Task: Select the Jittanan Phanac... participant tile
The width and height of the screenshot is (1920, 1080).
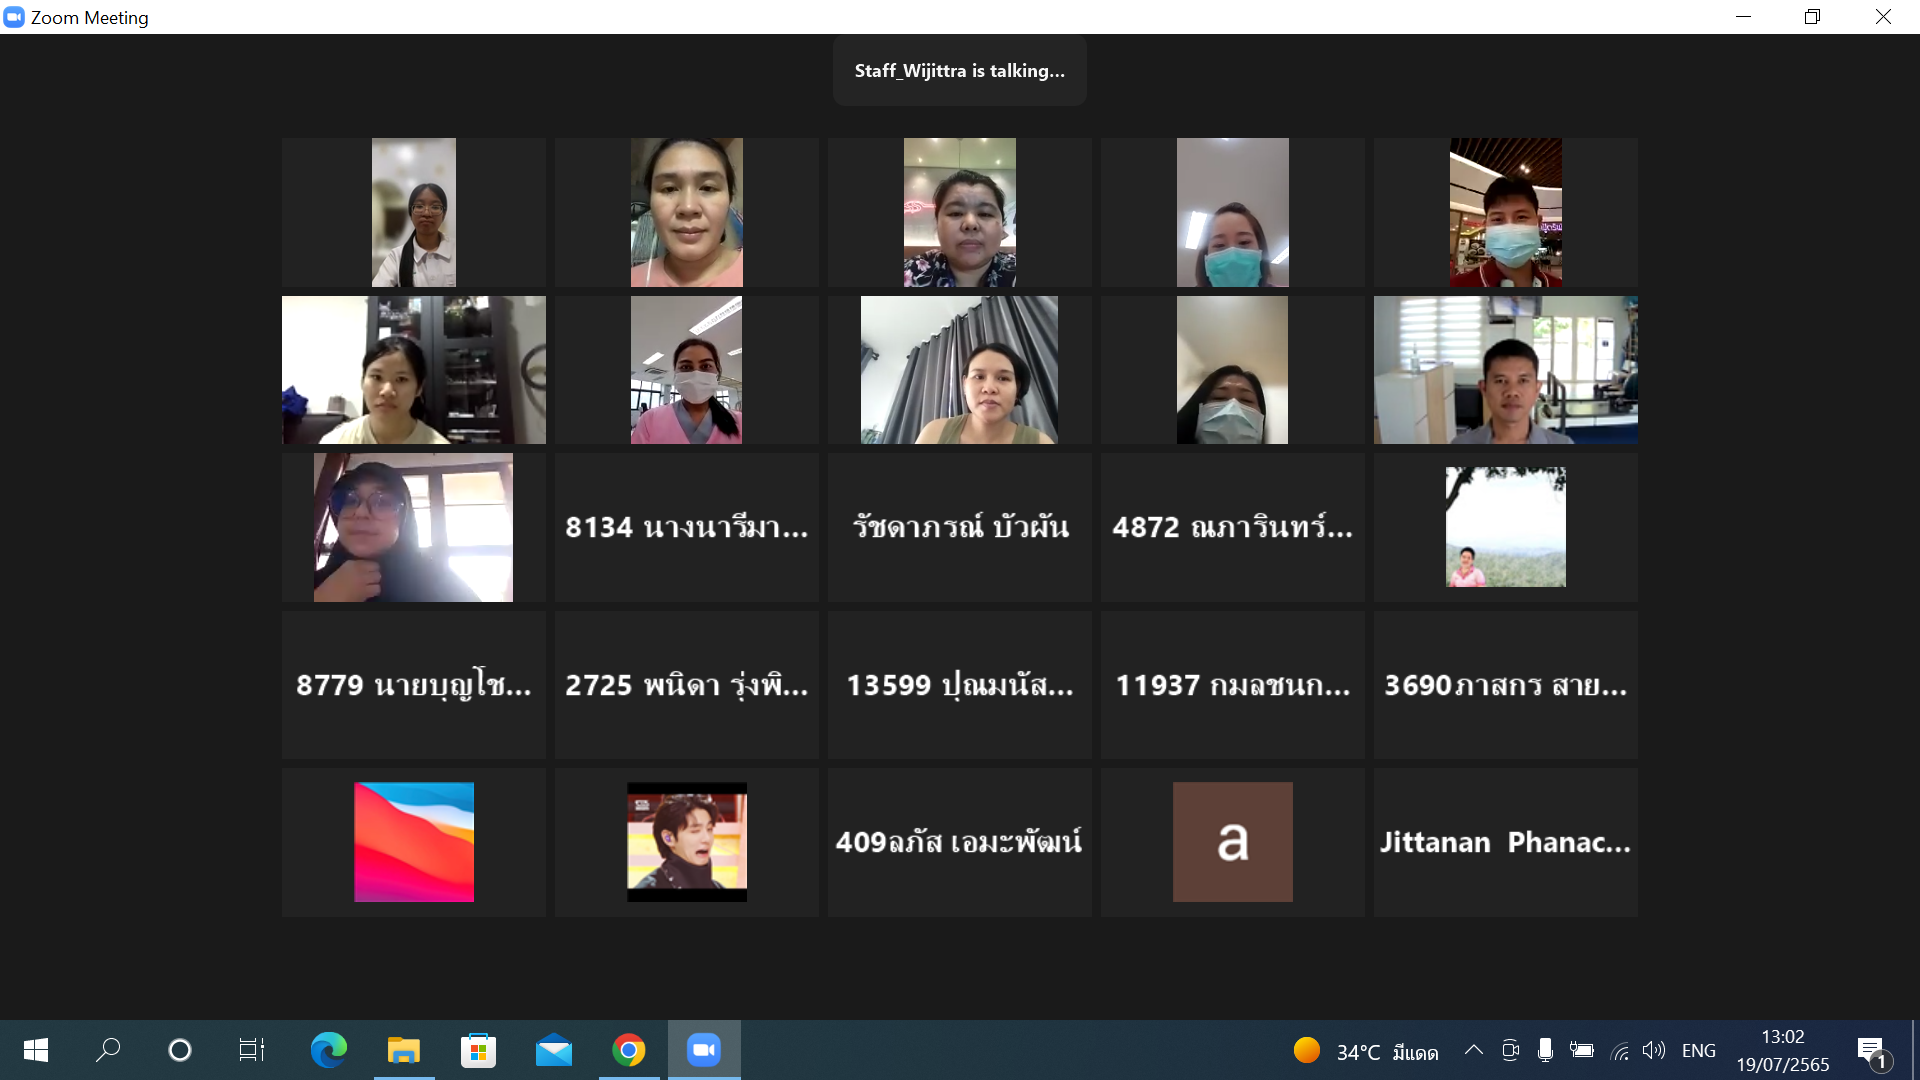Action: (1505, 842)
